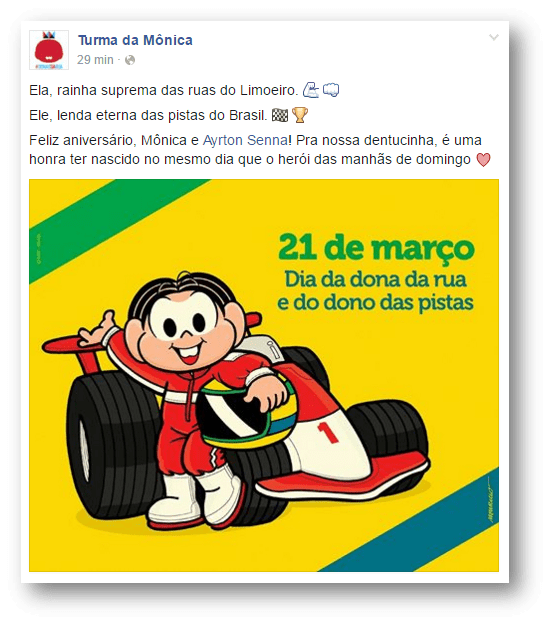This screenshot has height=625, width=551.
Task: Open Turma da Mônica profile picture
Action: 49,50
